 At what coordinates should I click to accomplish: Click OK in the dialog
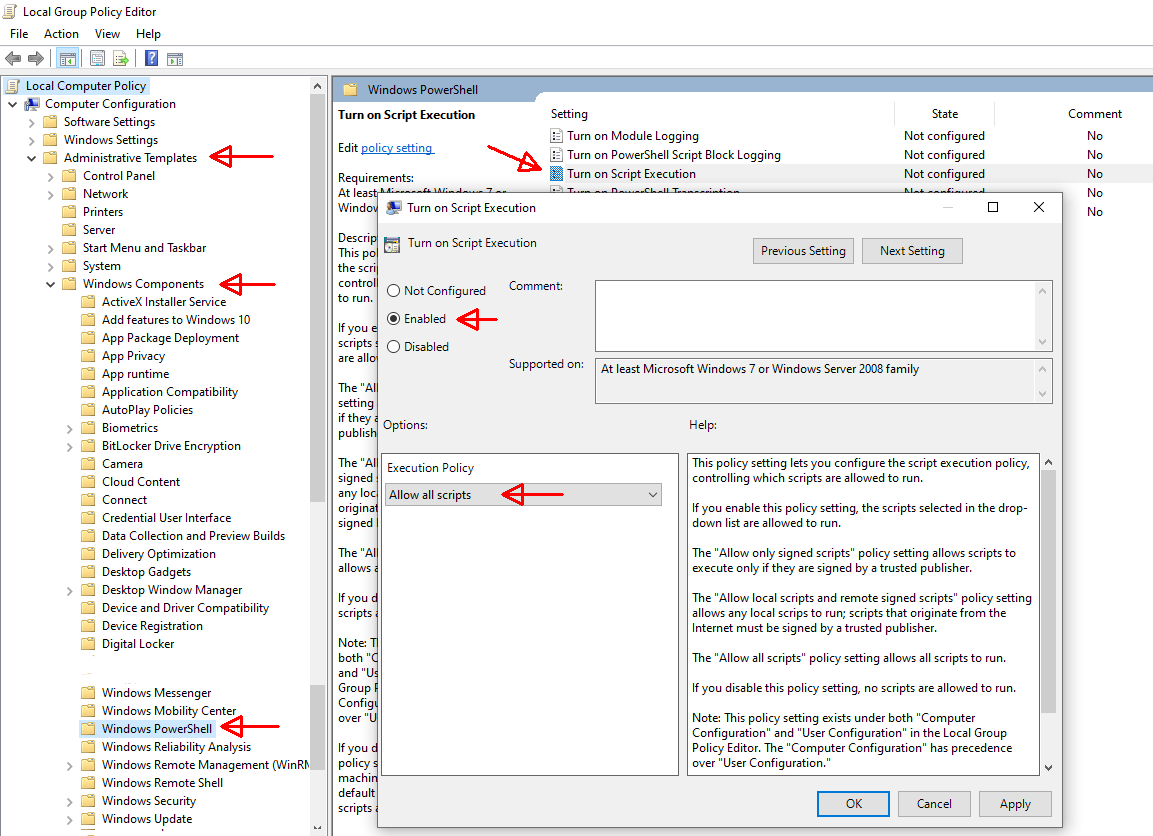coord(853,804)
